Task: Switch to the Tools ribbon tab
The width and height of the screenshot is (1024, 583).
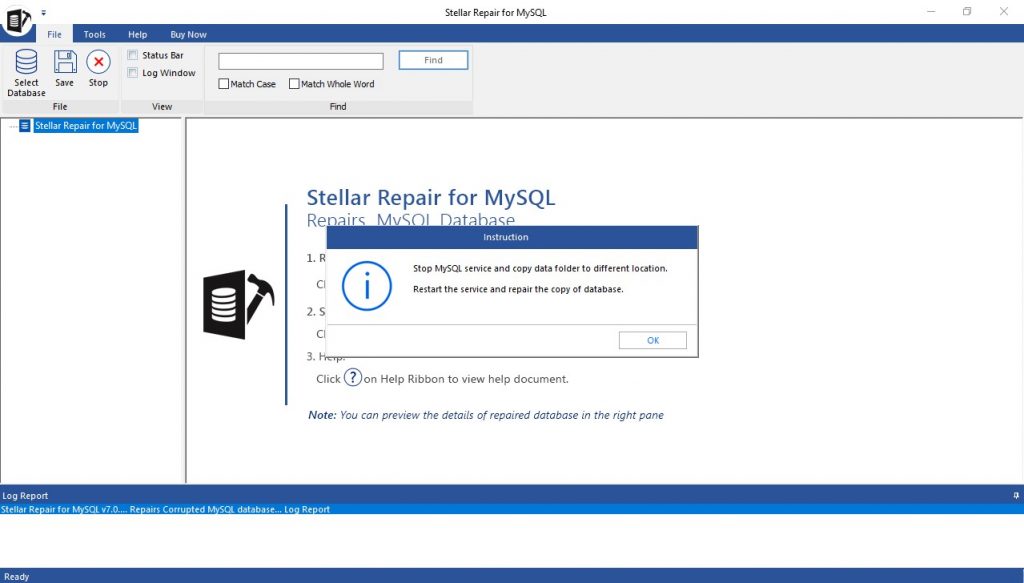Action: [x=94, y=34]
